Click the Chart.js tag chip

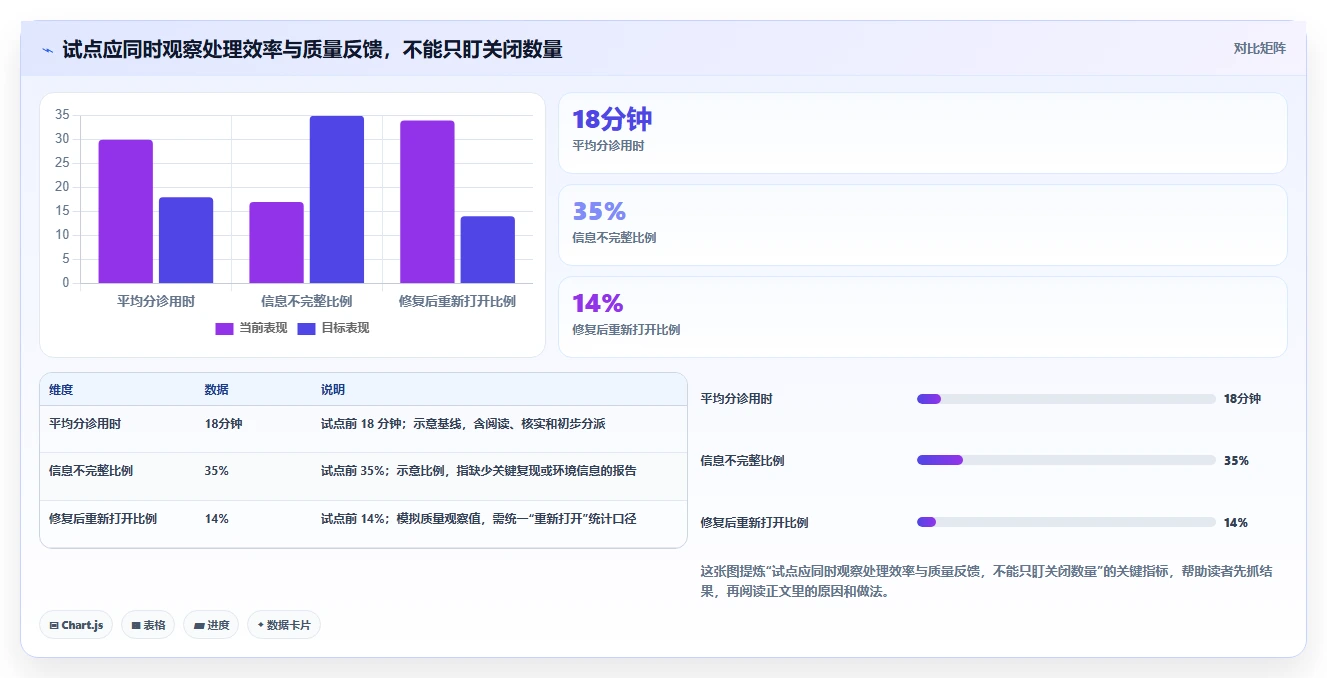click(x=76, y=625)
